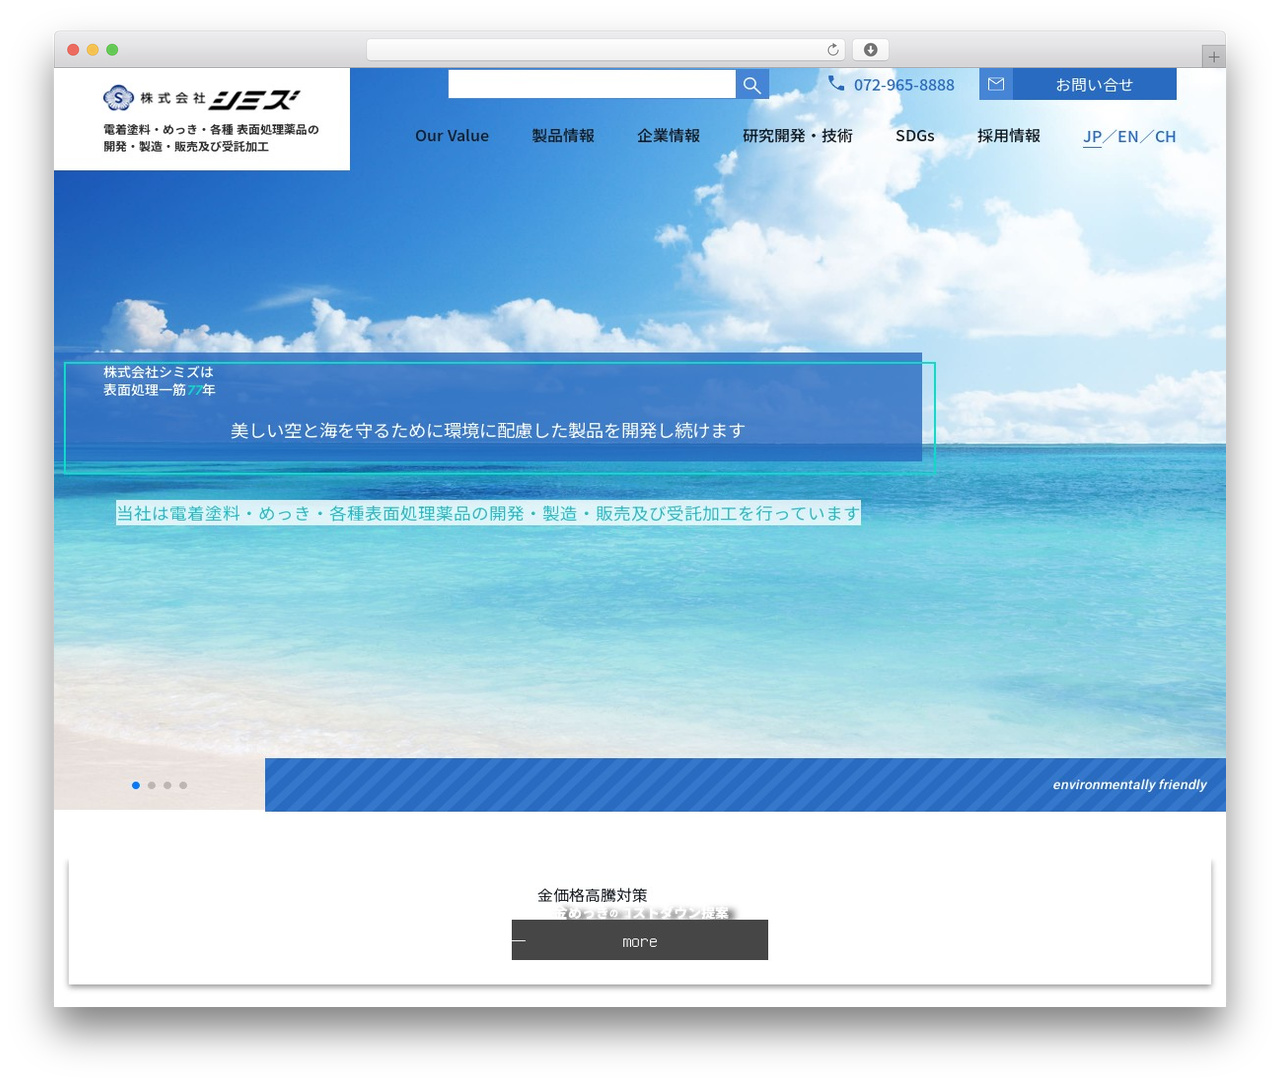
Task: Open the Our Value menu
Action: pyautogui.click(x=452, y=136)
